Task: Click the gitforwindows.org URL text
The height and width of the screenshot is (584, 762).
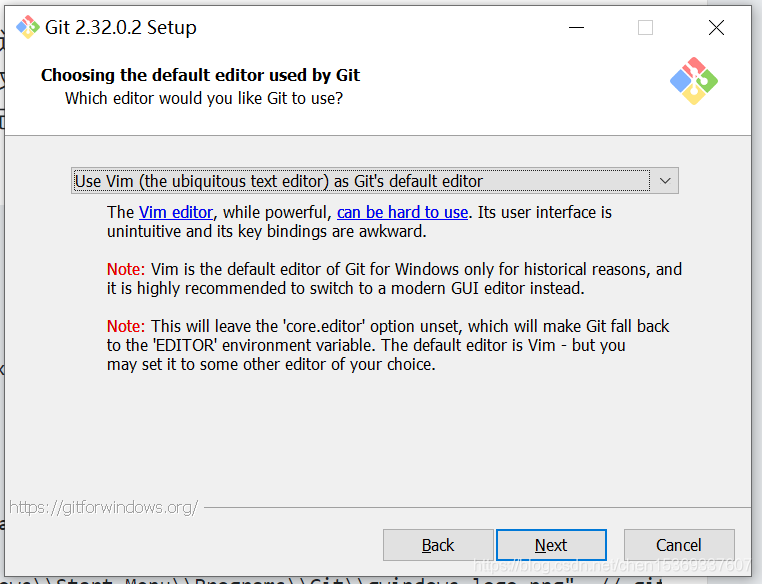Action: tap(103, 507)
